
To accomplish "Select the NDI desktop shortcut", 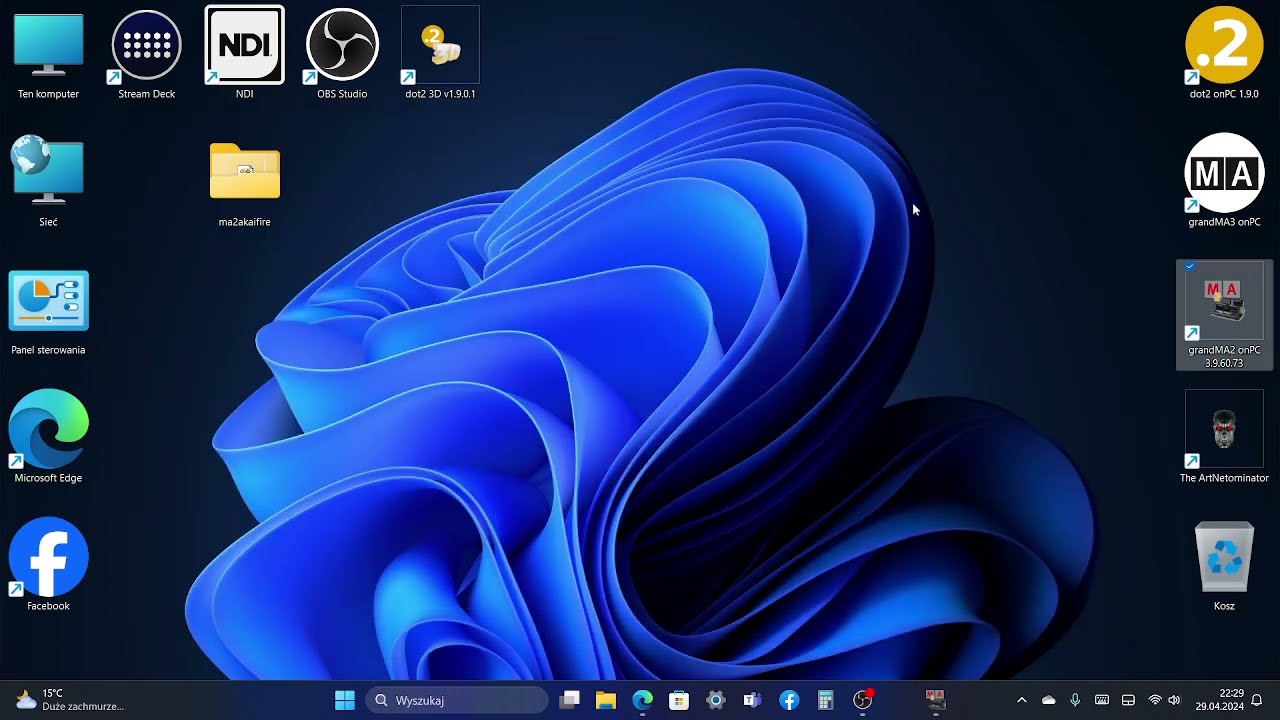I will pos(244,54).
